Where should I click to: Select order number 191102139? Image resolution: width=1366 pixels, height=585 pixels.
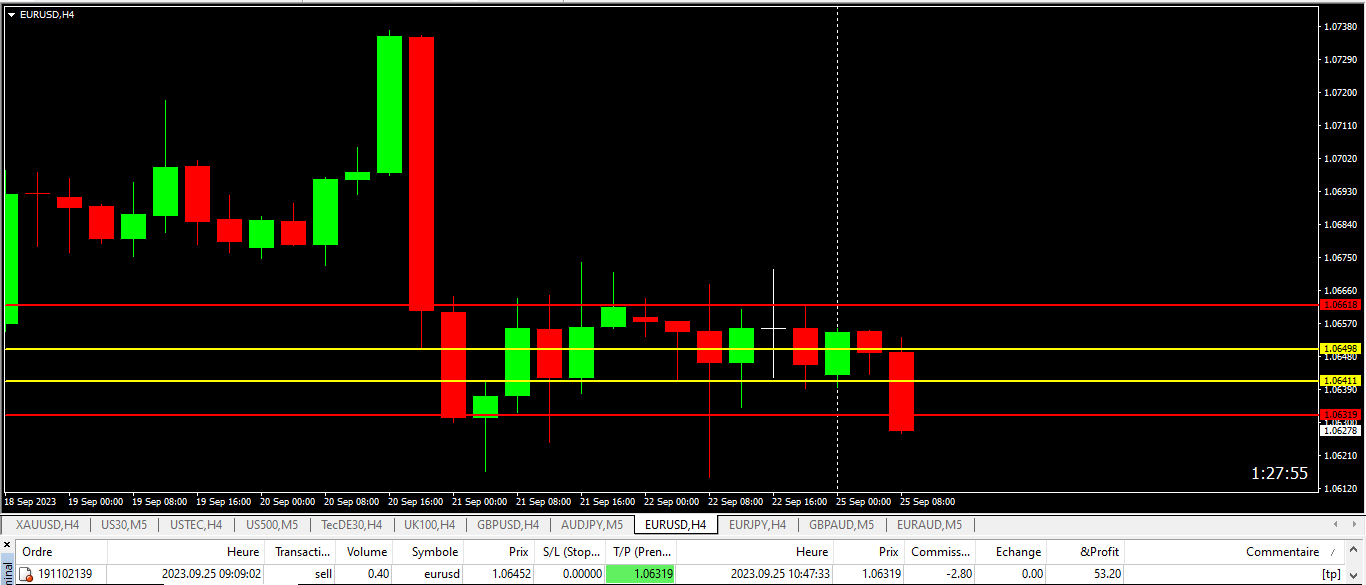pyautogui.click(x=65, y=574)
